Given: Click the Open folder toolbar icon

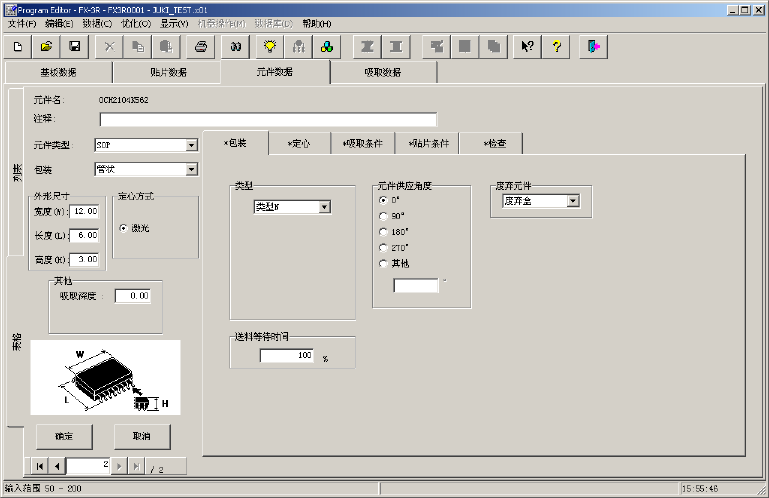Looking at the screenshot, I should click(x=46, y=47).
